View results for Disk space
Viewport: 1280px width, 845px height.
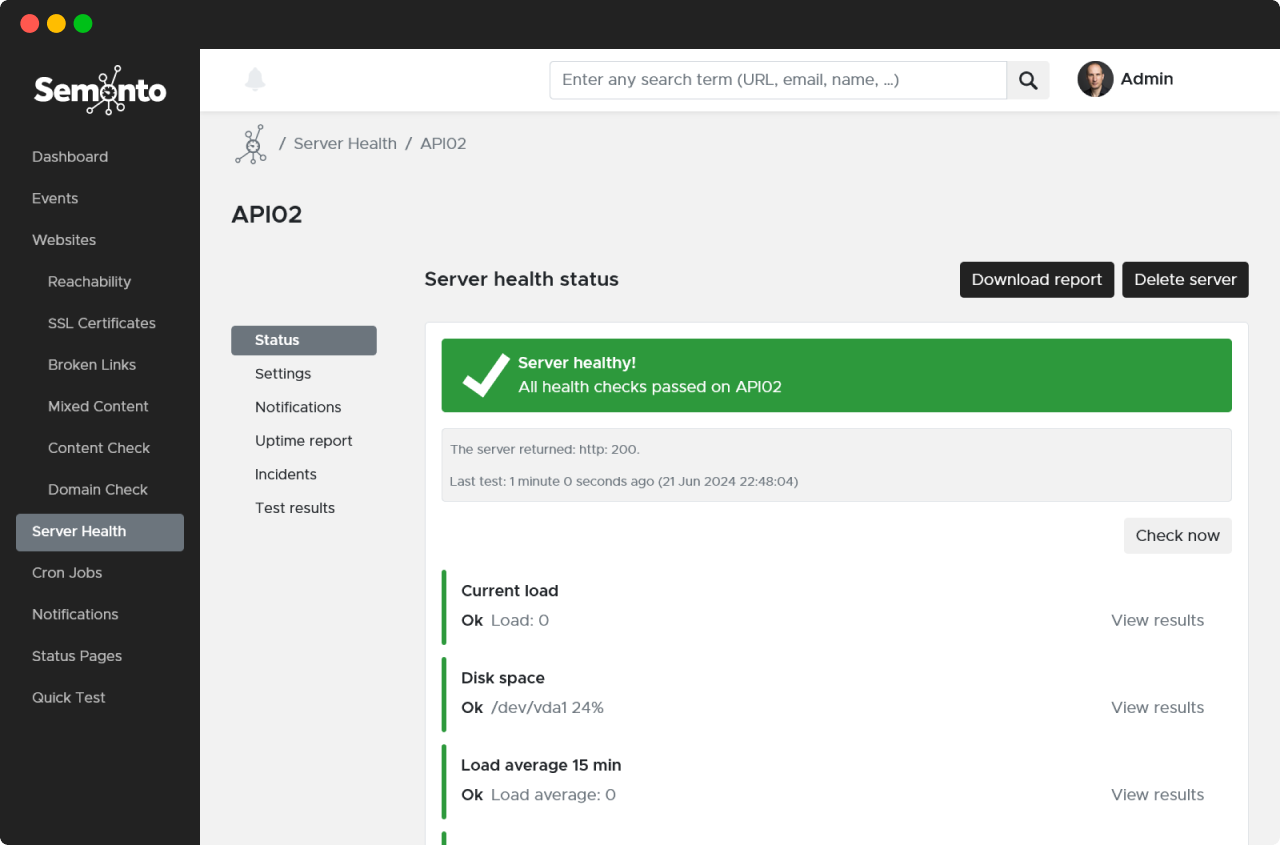click(x=1157, y=708)
